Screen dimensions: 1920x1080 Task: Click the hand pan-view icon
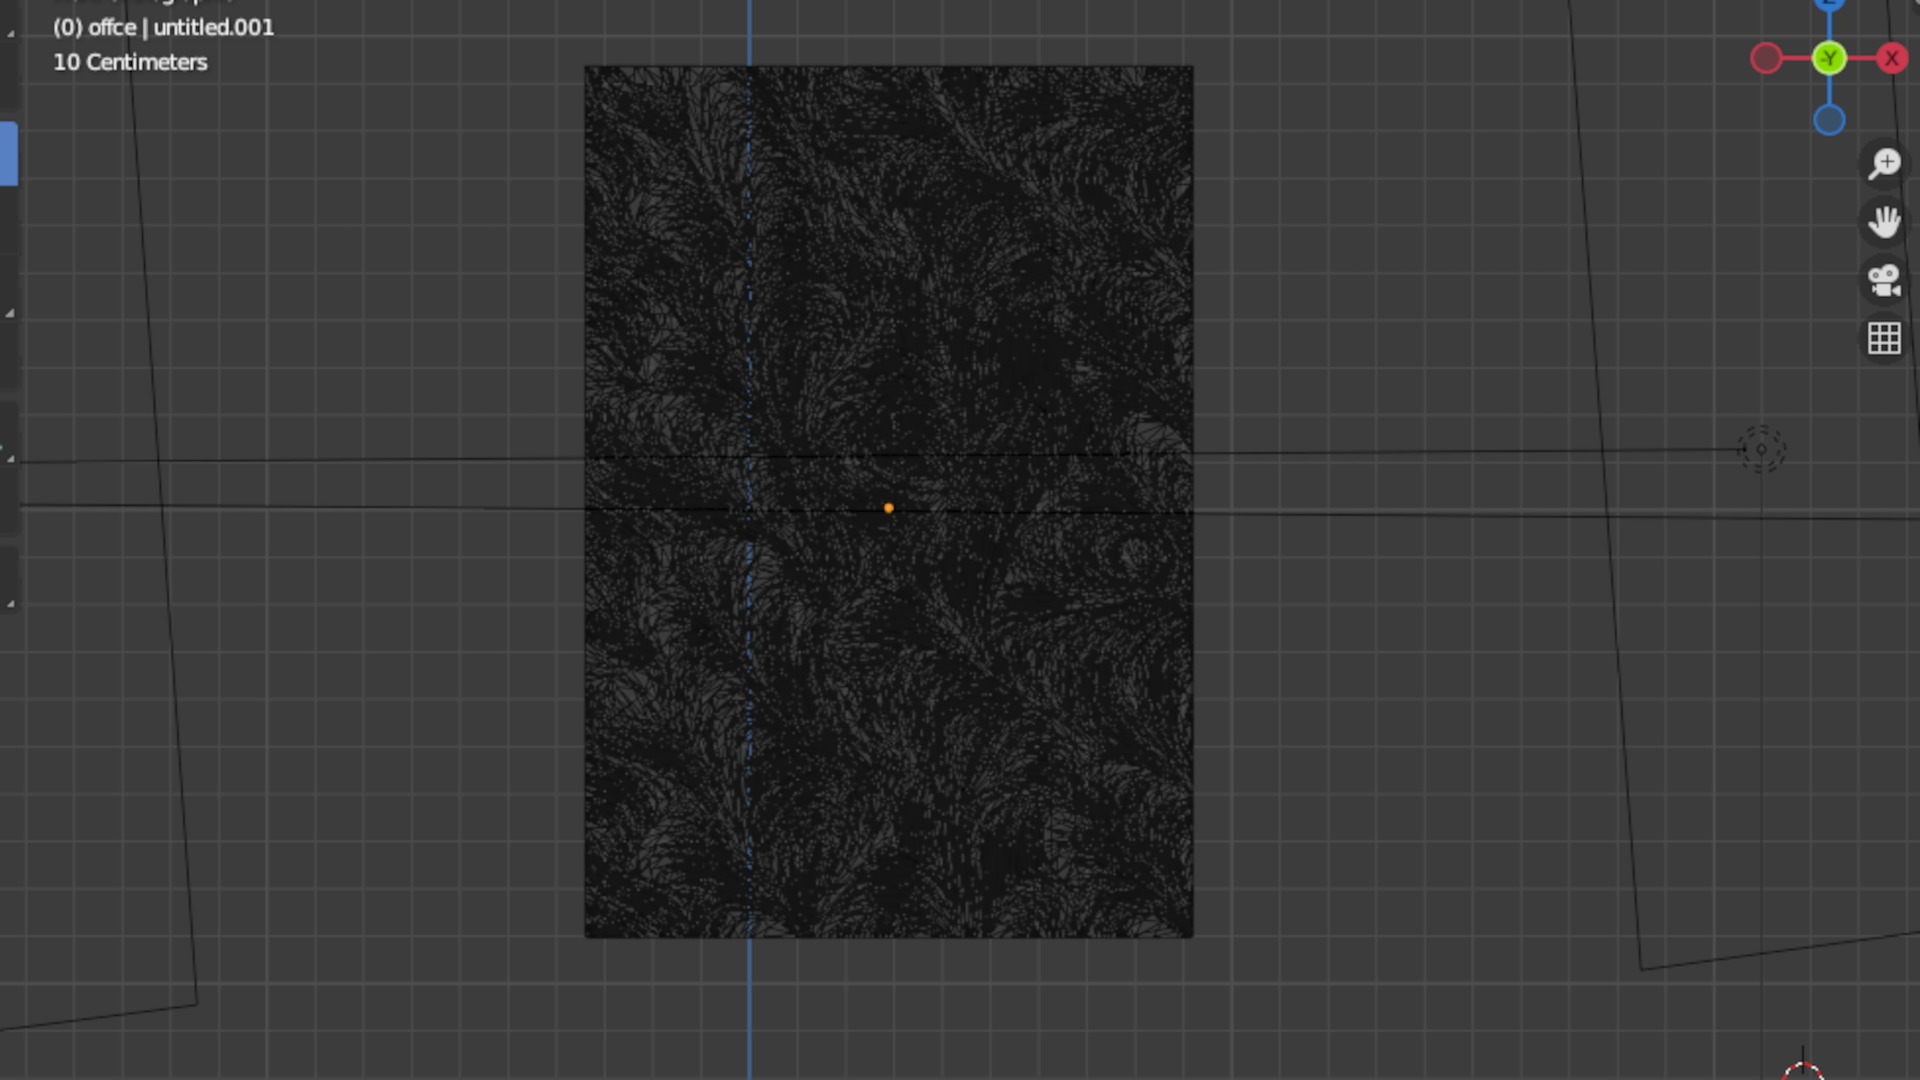(x=1884, y=222)
